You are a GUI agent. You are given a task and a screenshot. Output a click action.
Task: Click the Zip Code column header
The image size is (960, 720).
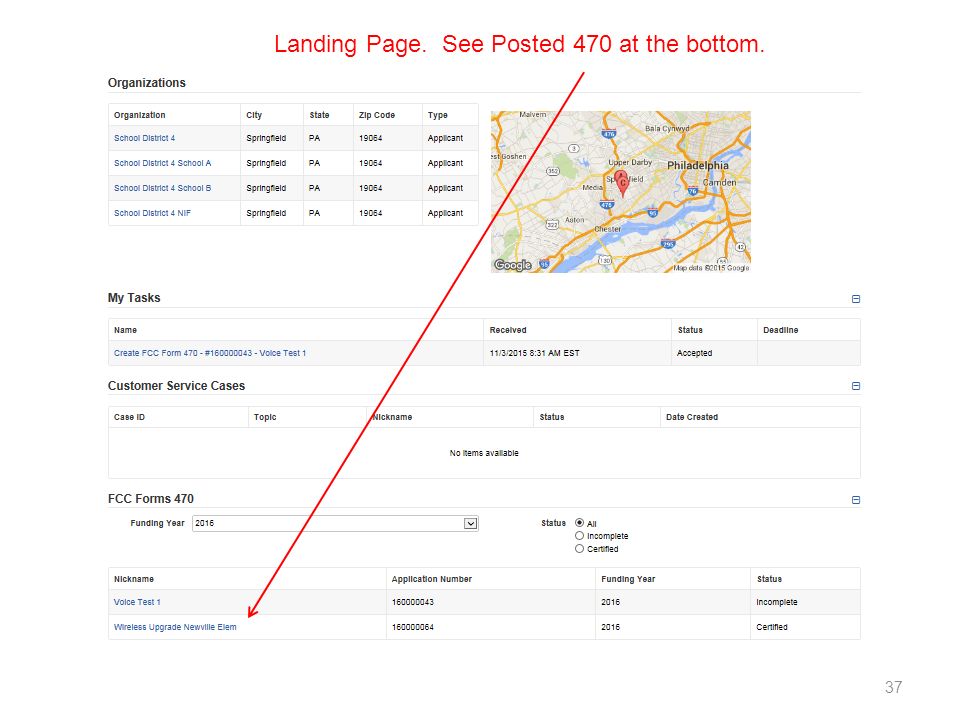point(377,115)
